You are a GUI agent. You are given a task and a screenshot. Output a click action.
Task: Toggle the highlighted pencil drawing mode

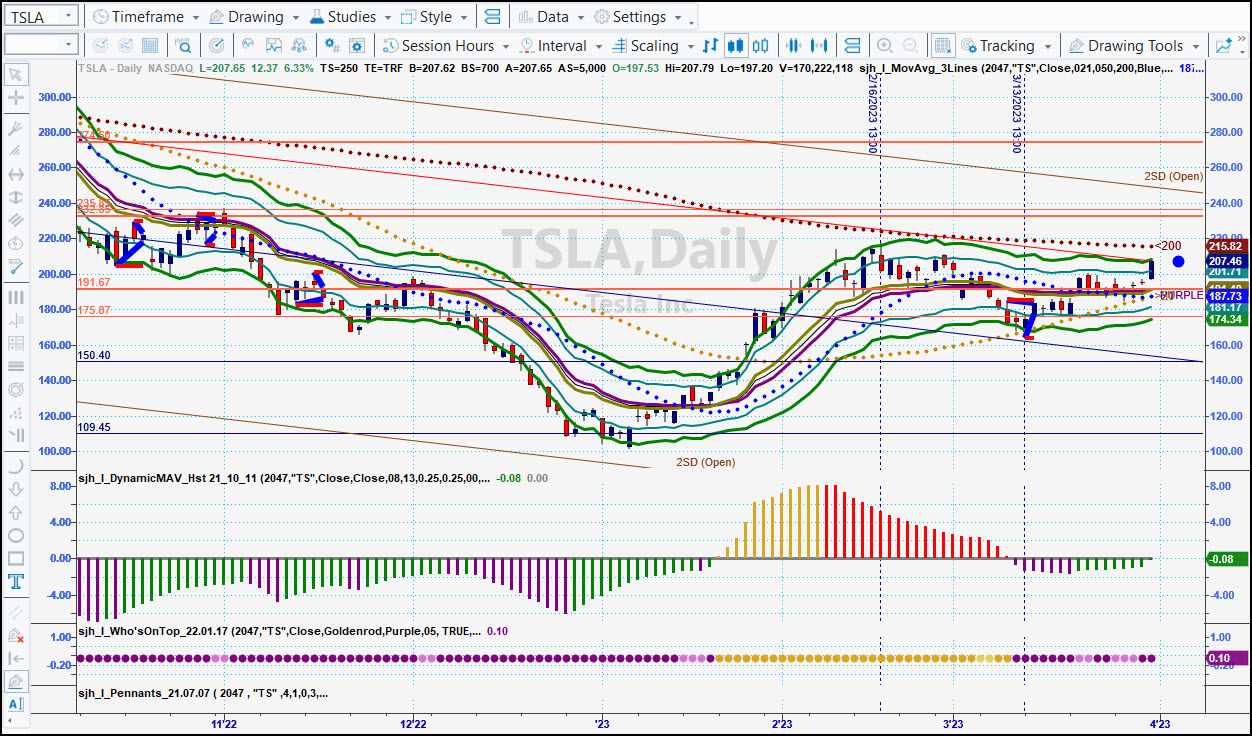point(16,682)
